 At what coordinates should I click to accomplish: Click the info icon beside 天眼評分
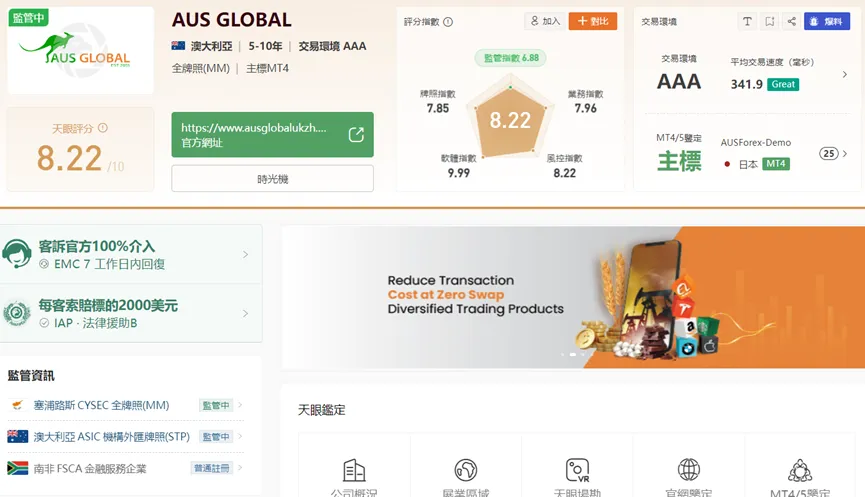(x=103, y=128)
